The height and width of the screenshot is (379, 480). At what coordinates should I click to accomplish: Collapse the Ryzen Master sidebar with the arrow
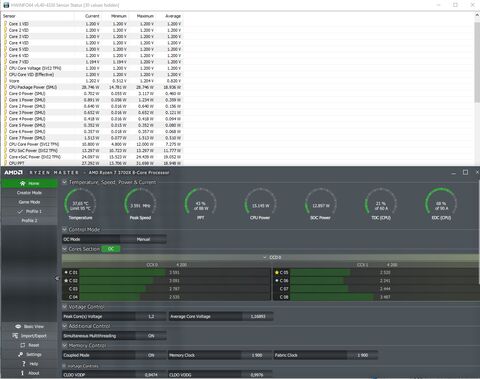[57, 278]
